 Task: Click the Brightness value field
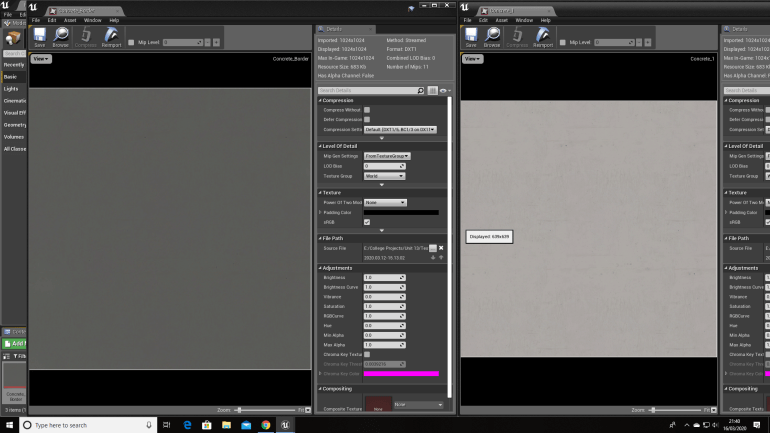coord(384,277)
